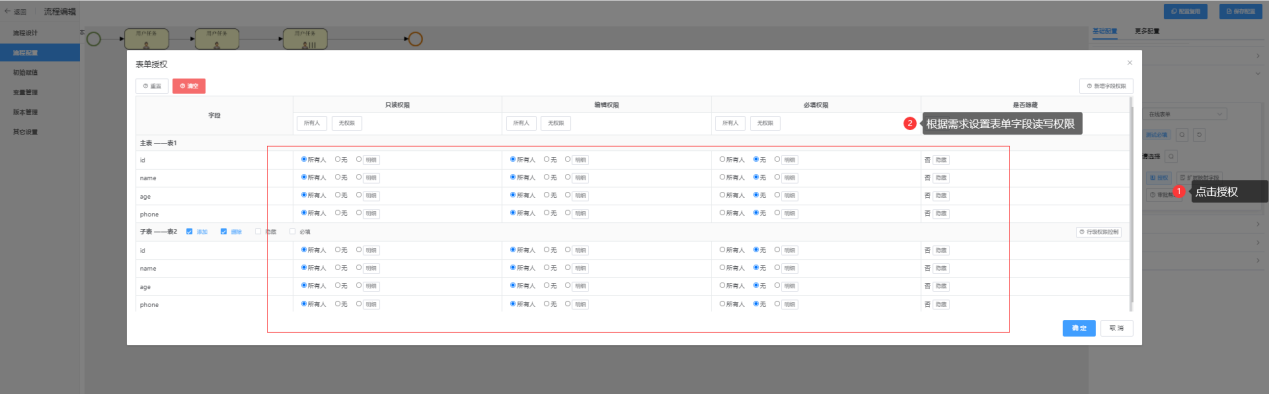Click the orange BPMN end event circle
The image size is (1269, 394).
[x=416, y=39]
